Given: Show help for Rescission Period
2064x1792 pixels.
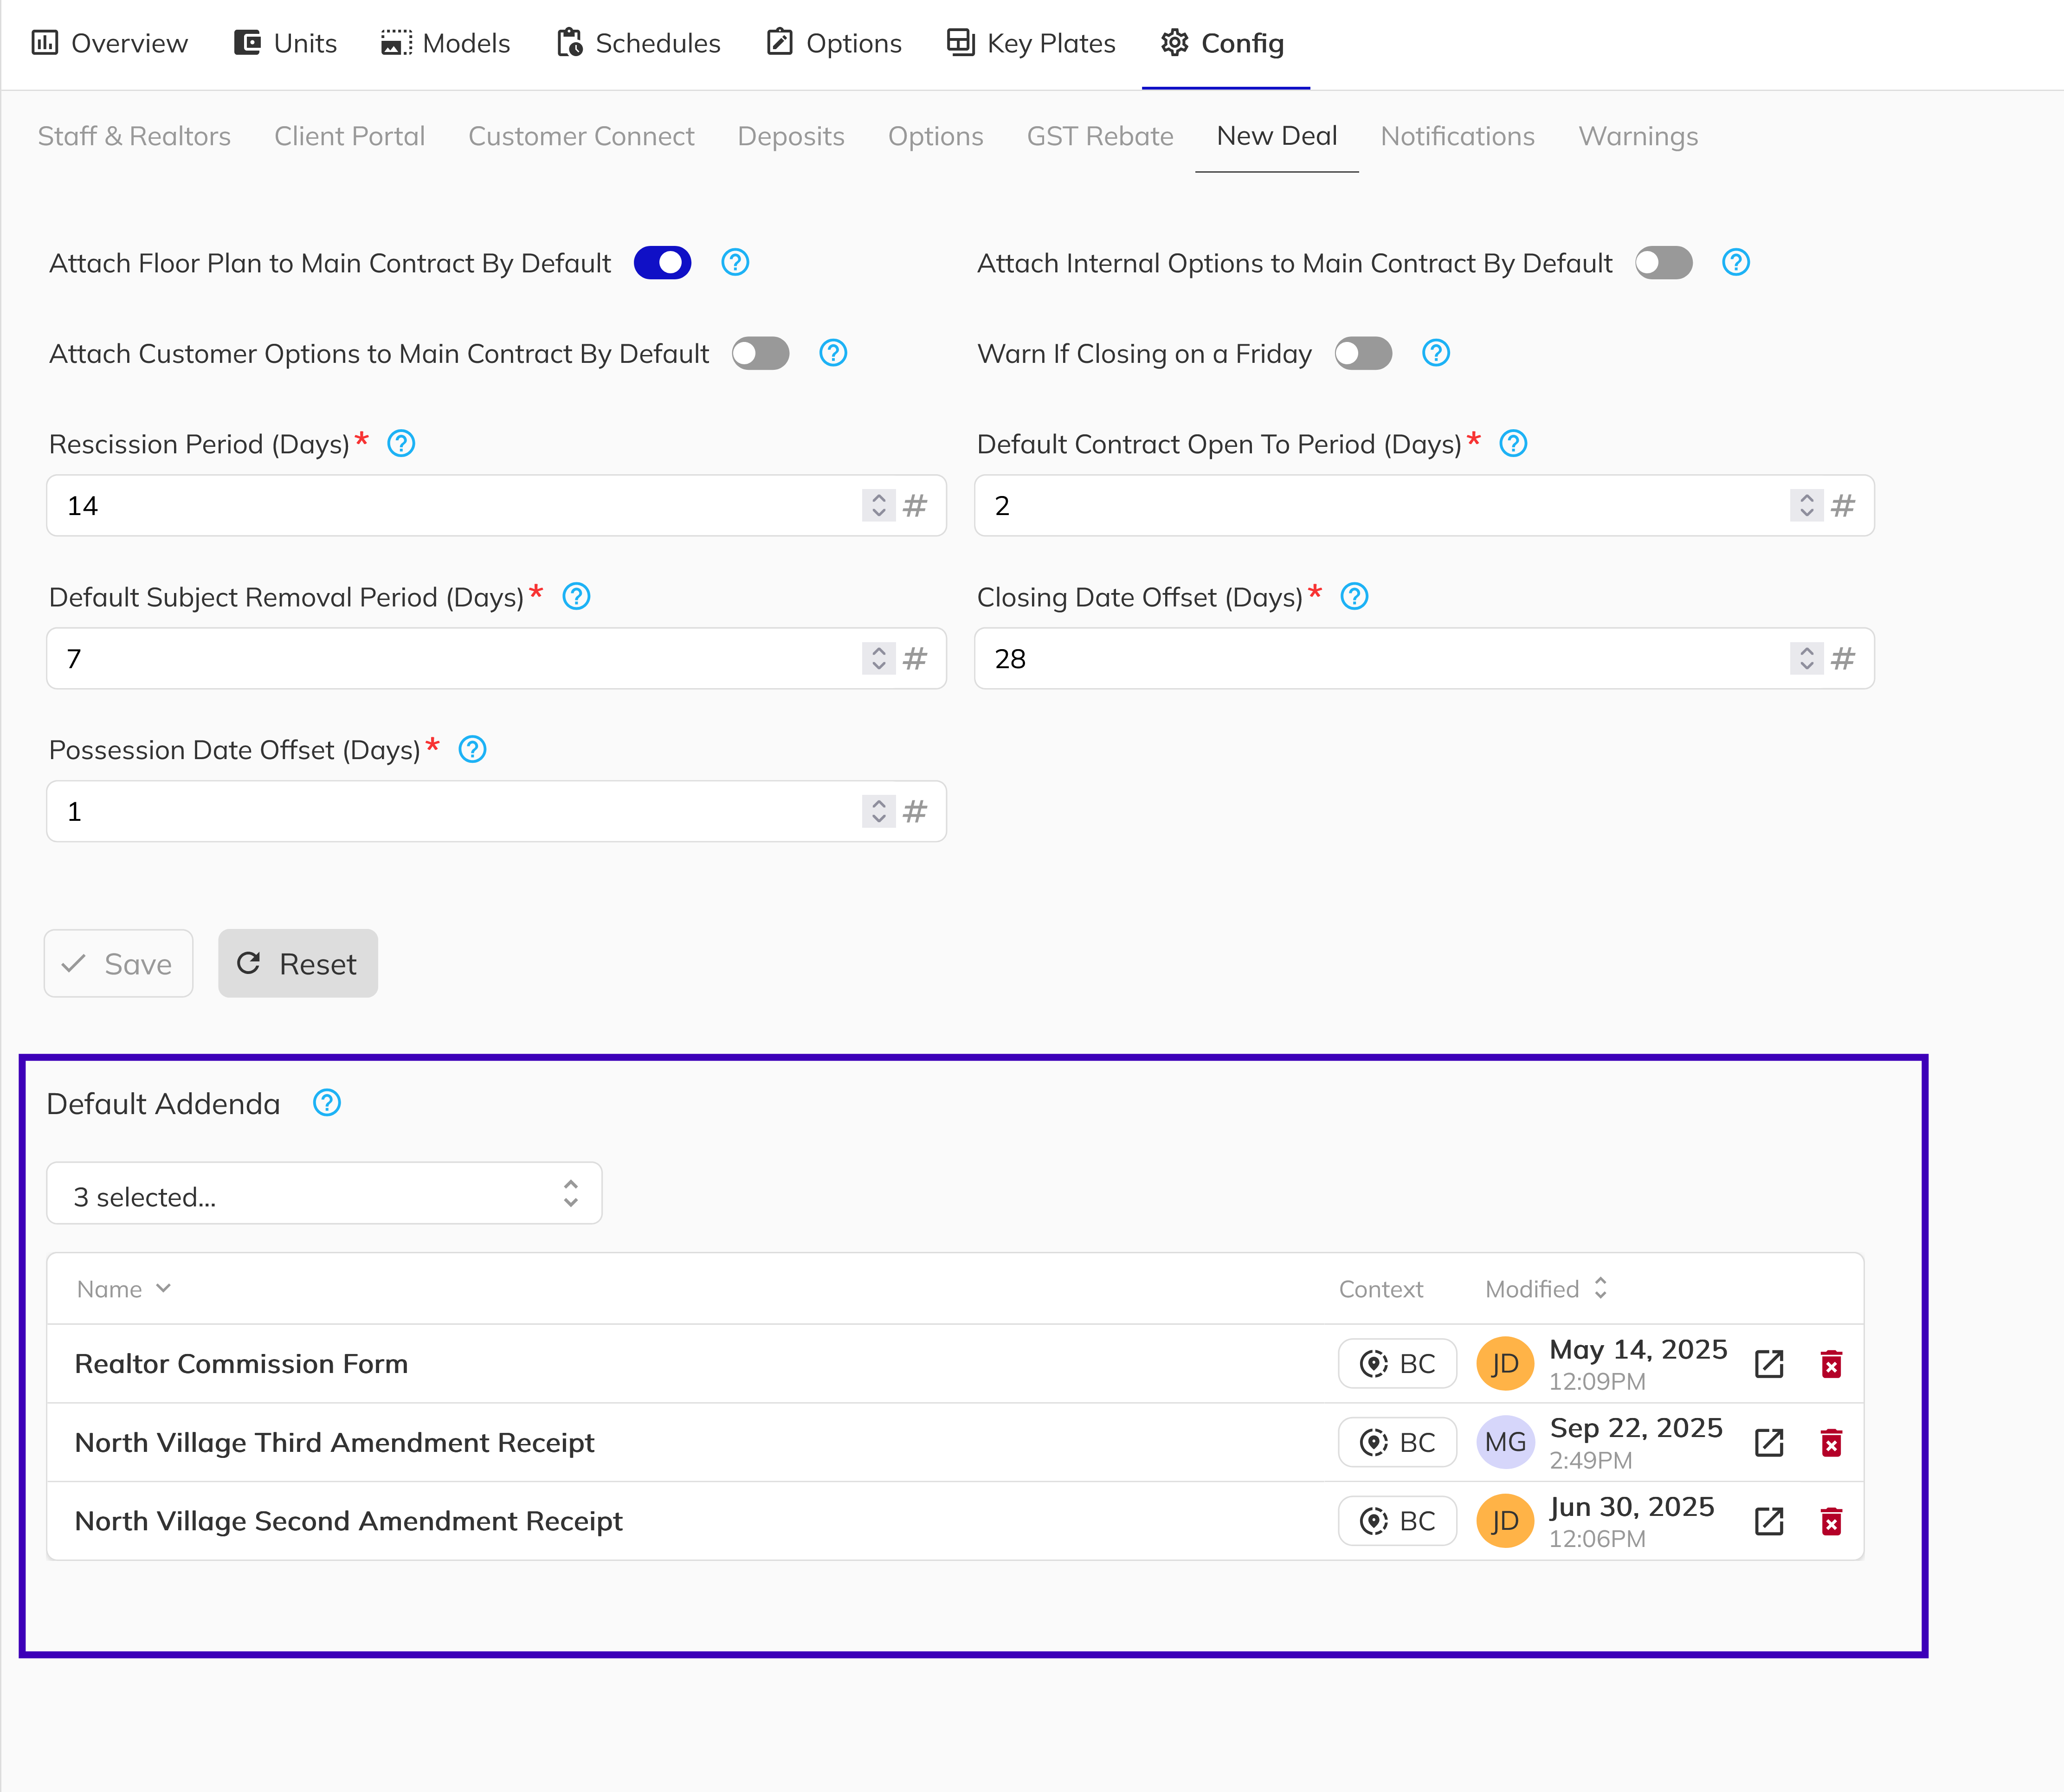Looking at the screenshot, I should click(x=401, y=443).
